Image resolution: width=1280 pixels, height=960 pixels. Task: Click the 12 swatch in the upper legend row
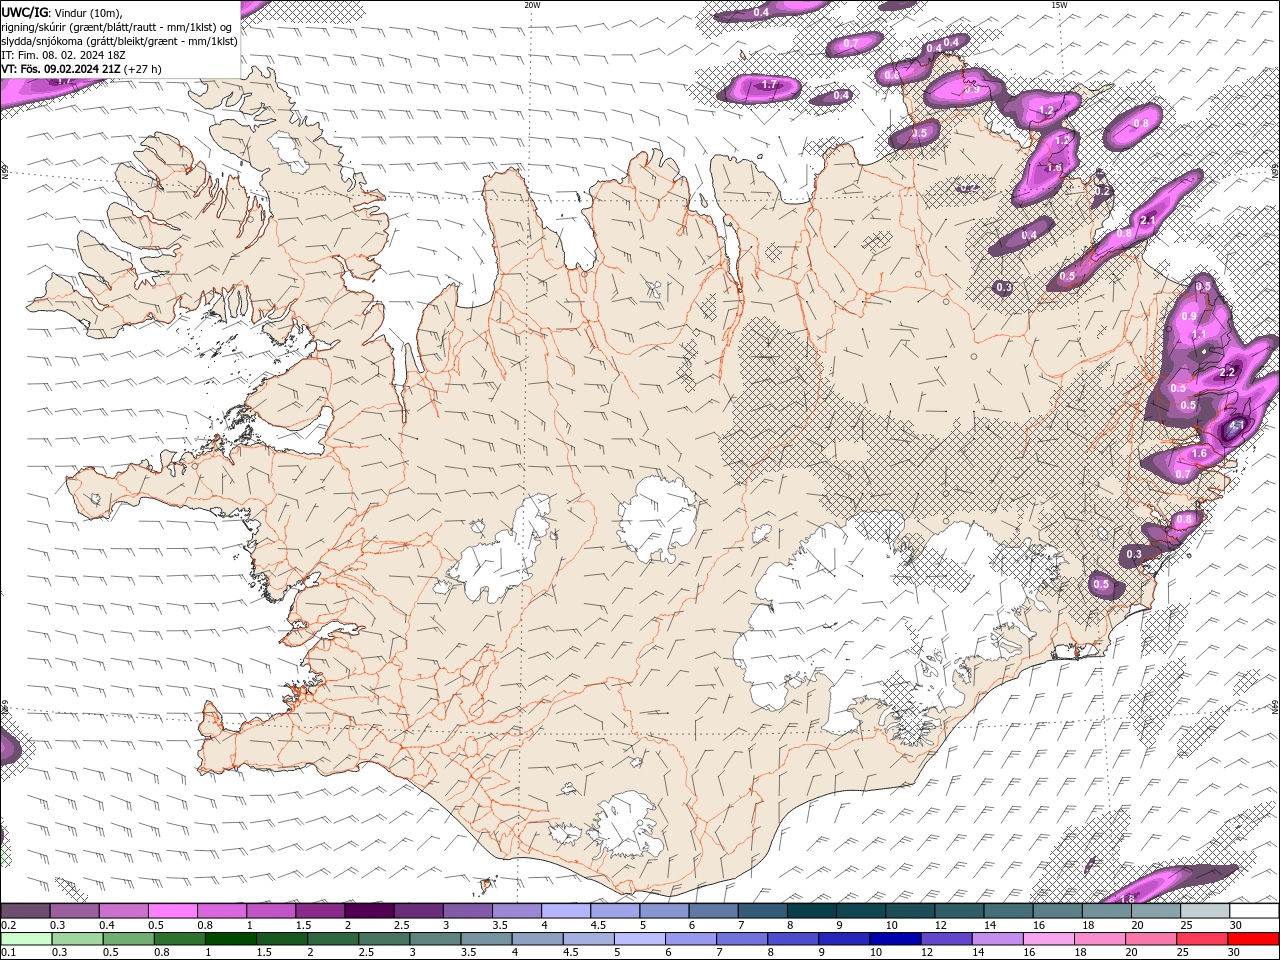[x=960, y=911]
